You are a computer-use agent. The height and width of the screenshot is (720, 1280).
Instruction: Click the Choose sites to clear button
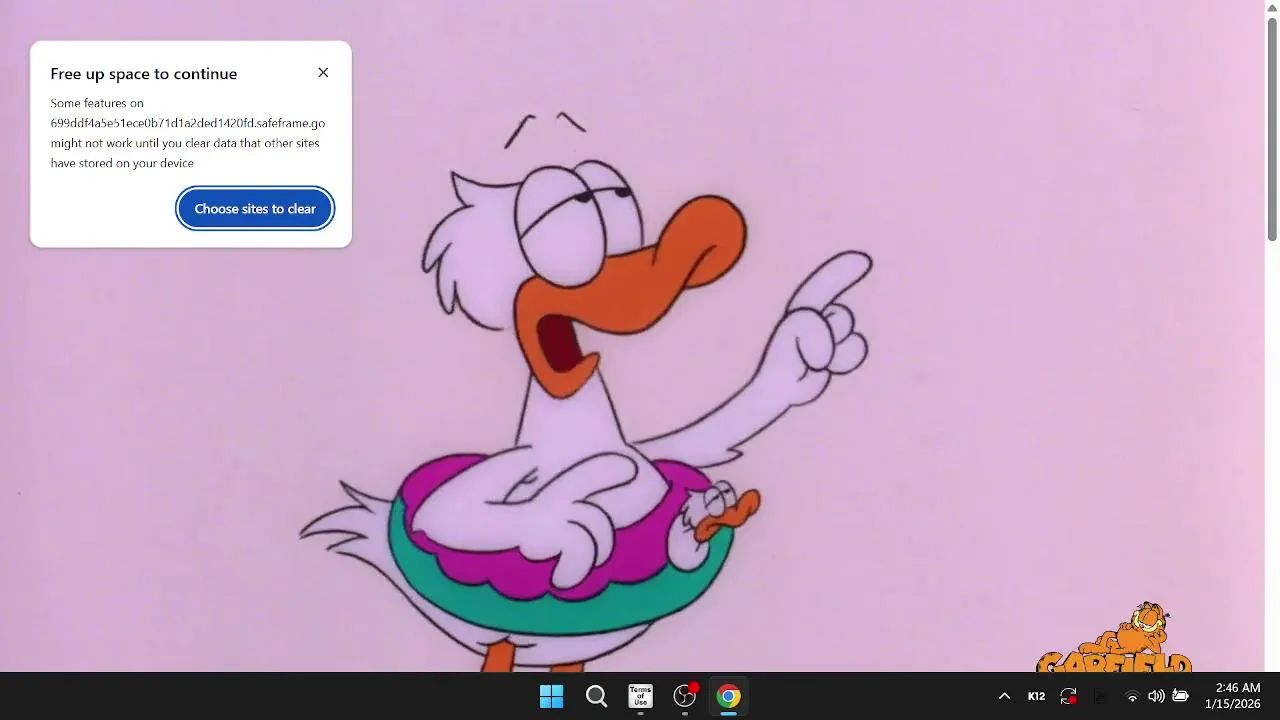(x=255, y=209)
